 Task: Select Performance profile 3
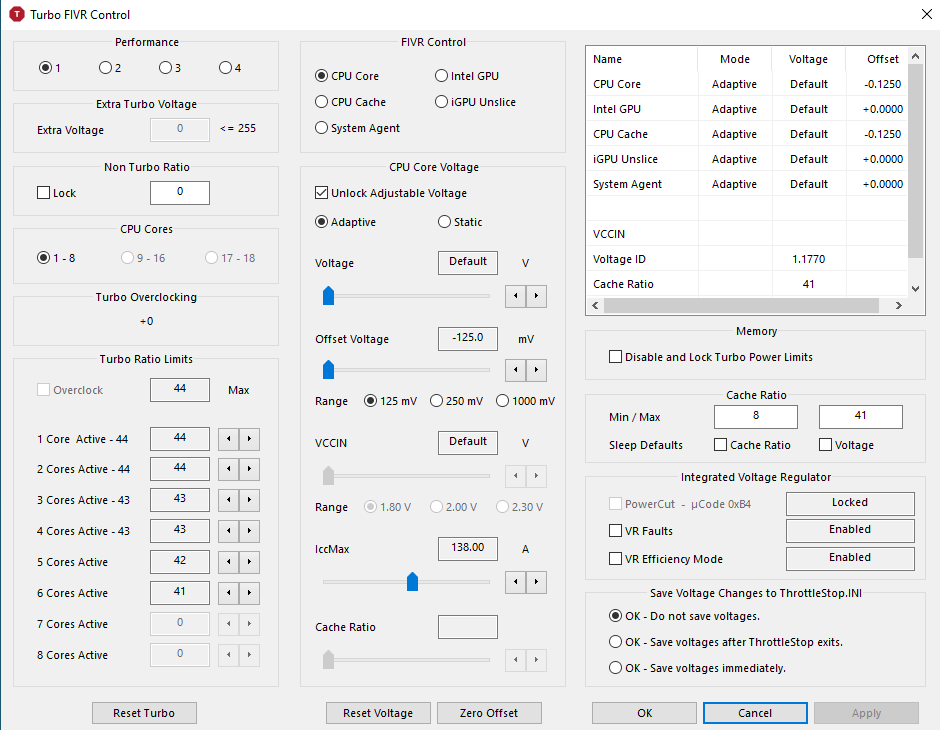(170, 68)
